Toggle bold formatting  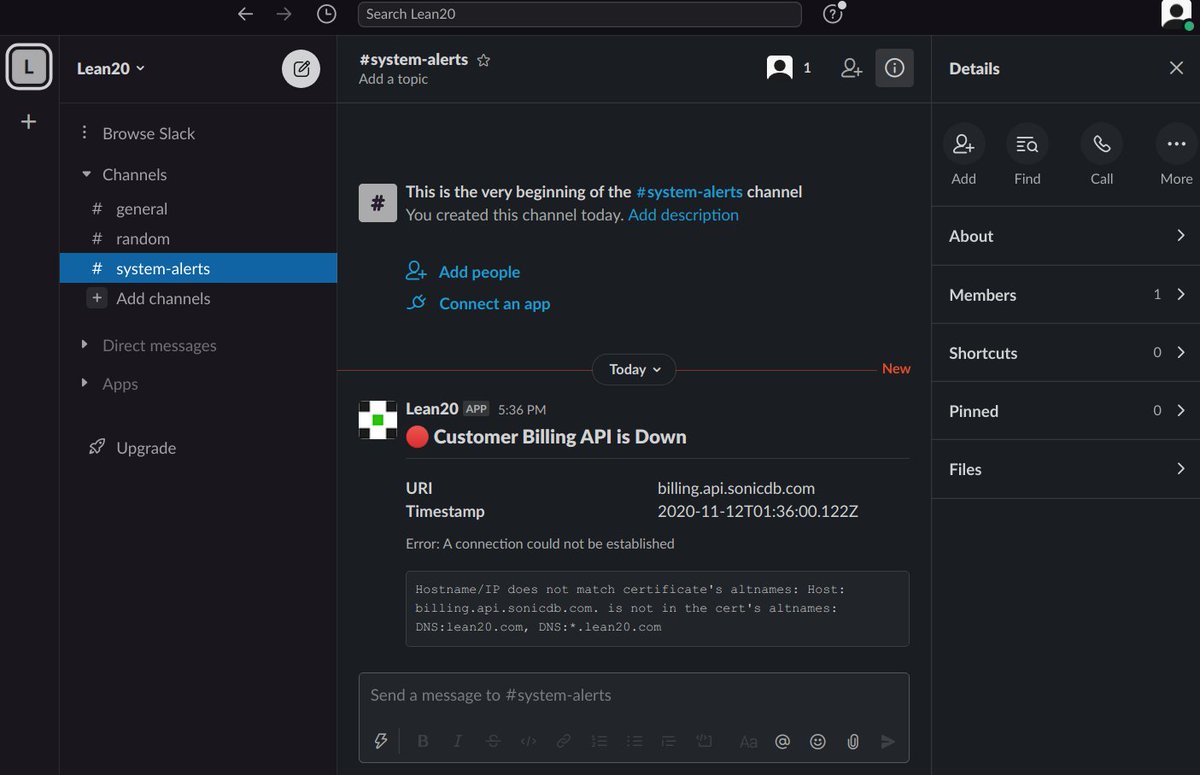pyautogui.click(x=423, y=741)
